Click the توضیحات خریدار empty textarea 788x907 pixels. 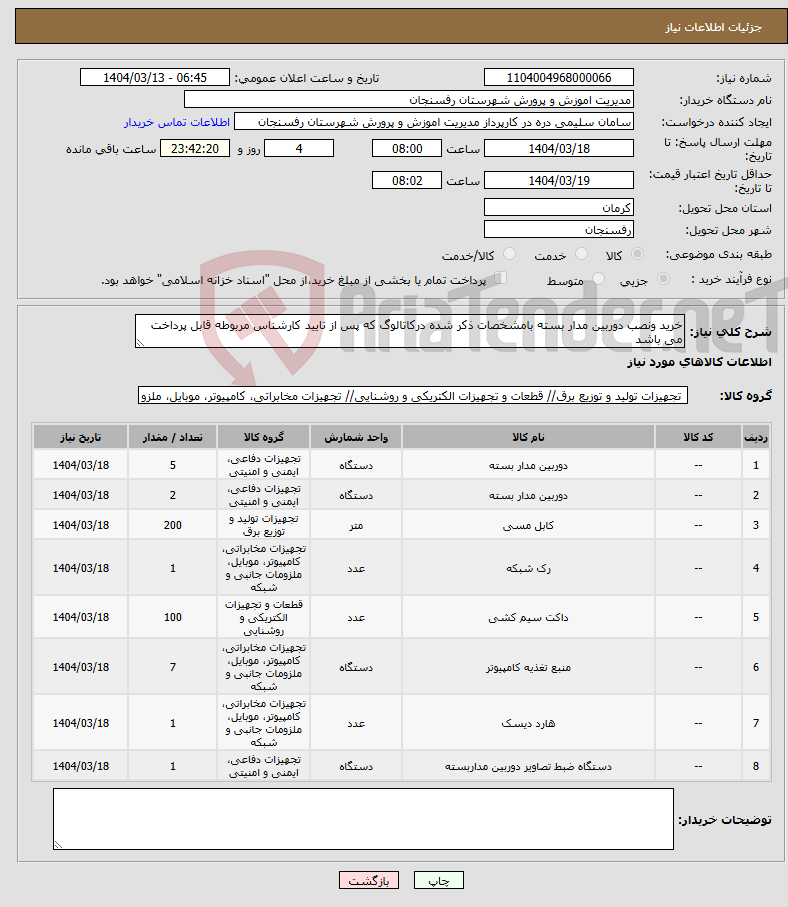point(363,818)
